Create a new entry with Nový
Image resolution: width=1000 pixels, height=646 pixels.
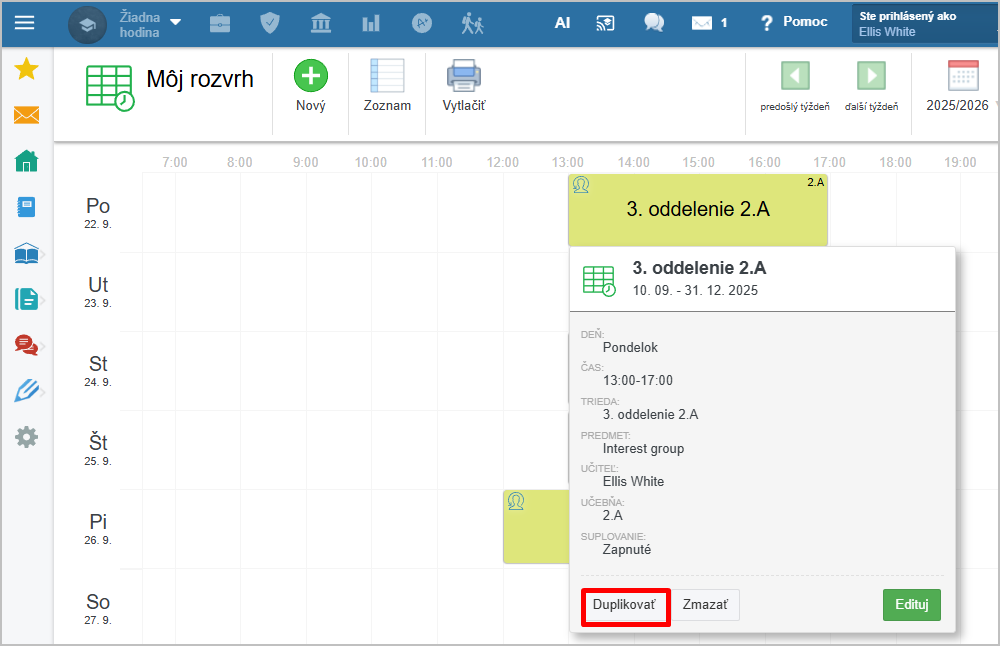tap(311, 86)
